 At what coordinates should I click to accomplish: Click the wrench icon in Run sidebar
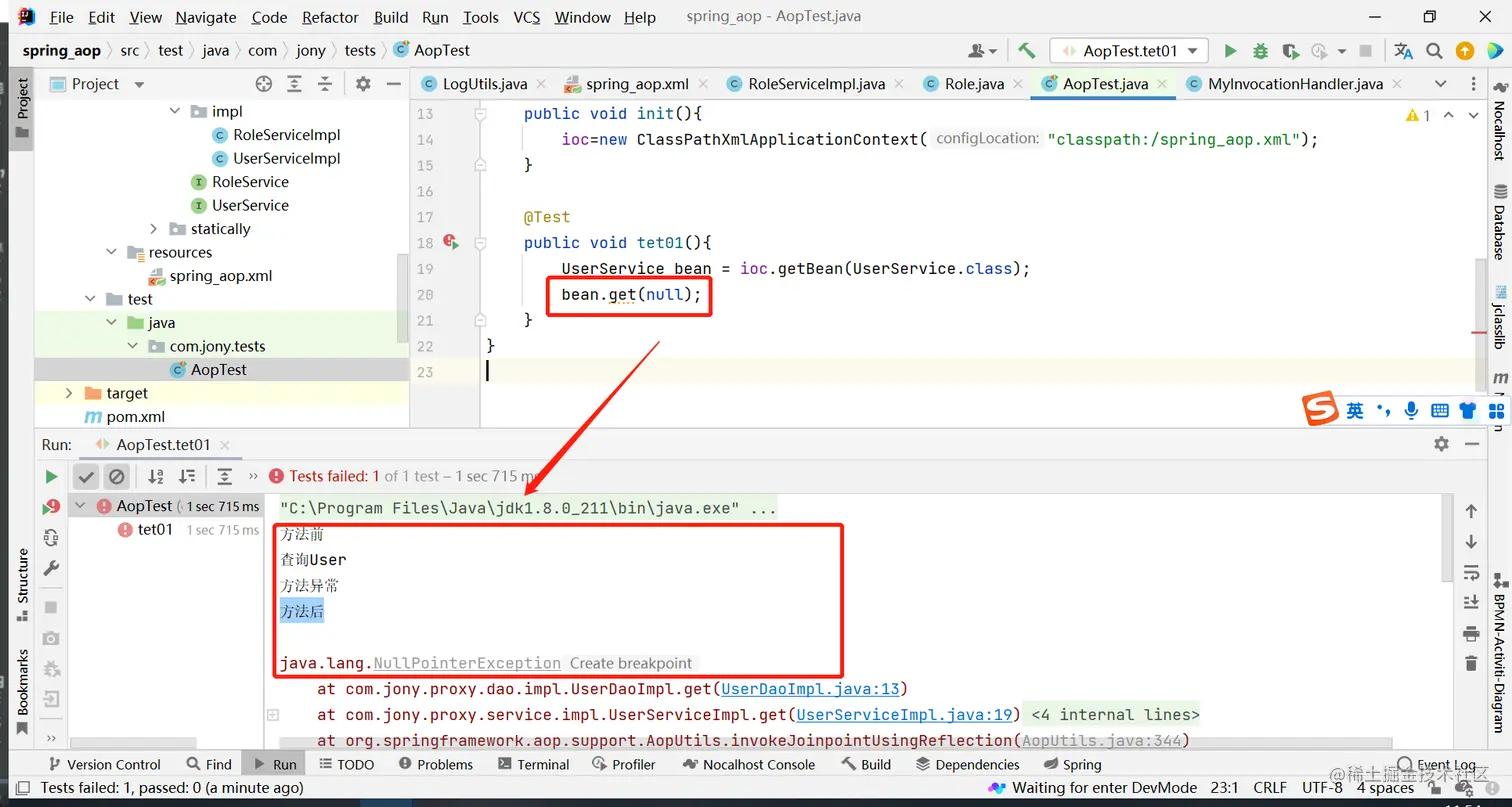tap(51, 568)
